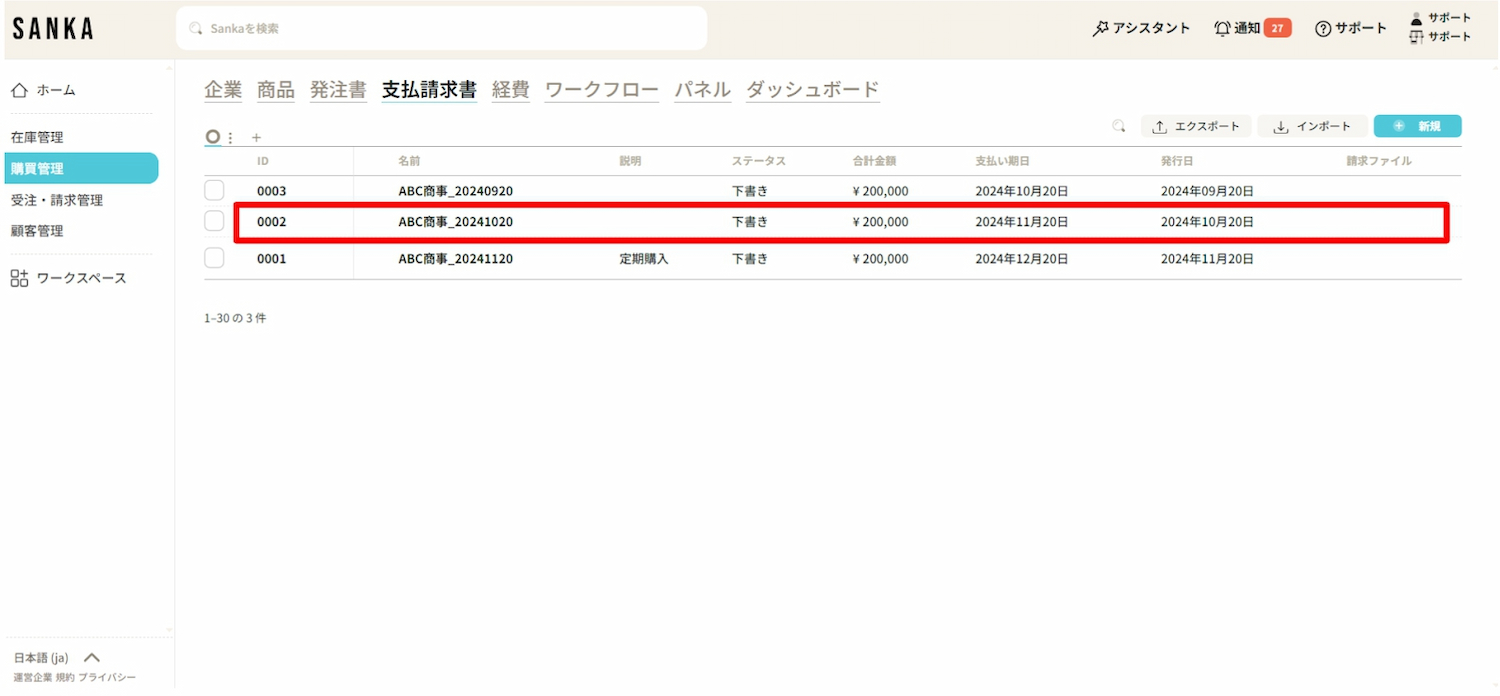Check the checkbox for row 0003
Screen dimensions: 1500x696
pyautogui.click(x=214, y=191)
